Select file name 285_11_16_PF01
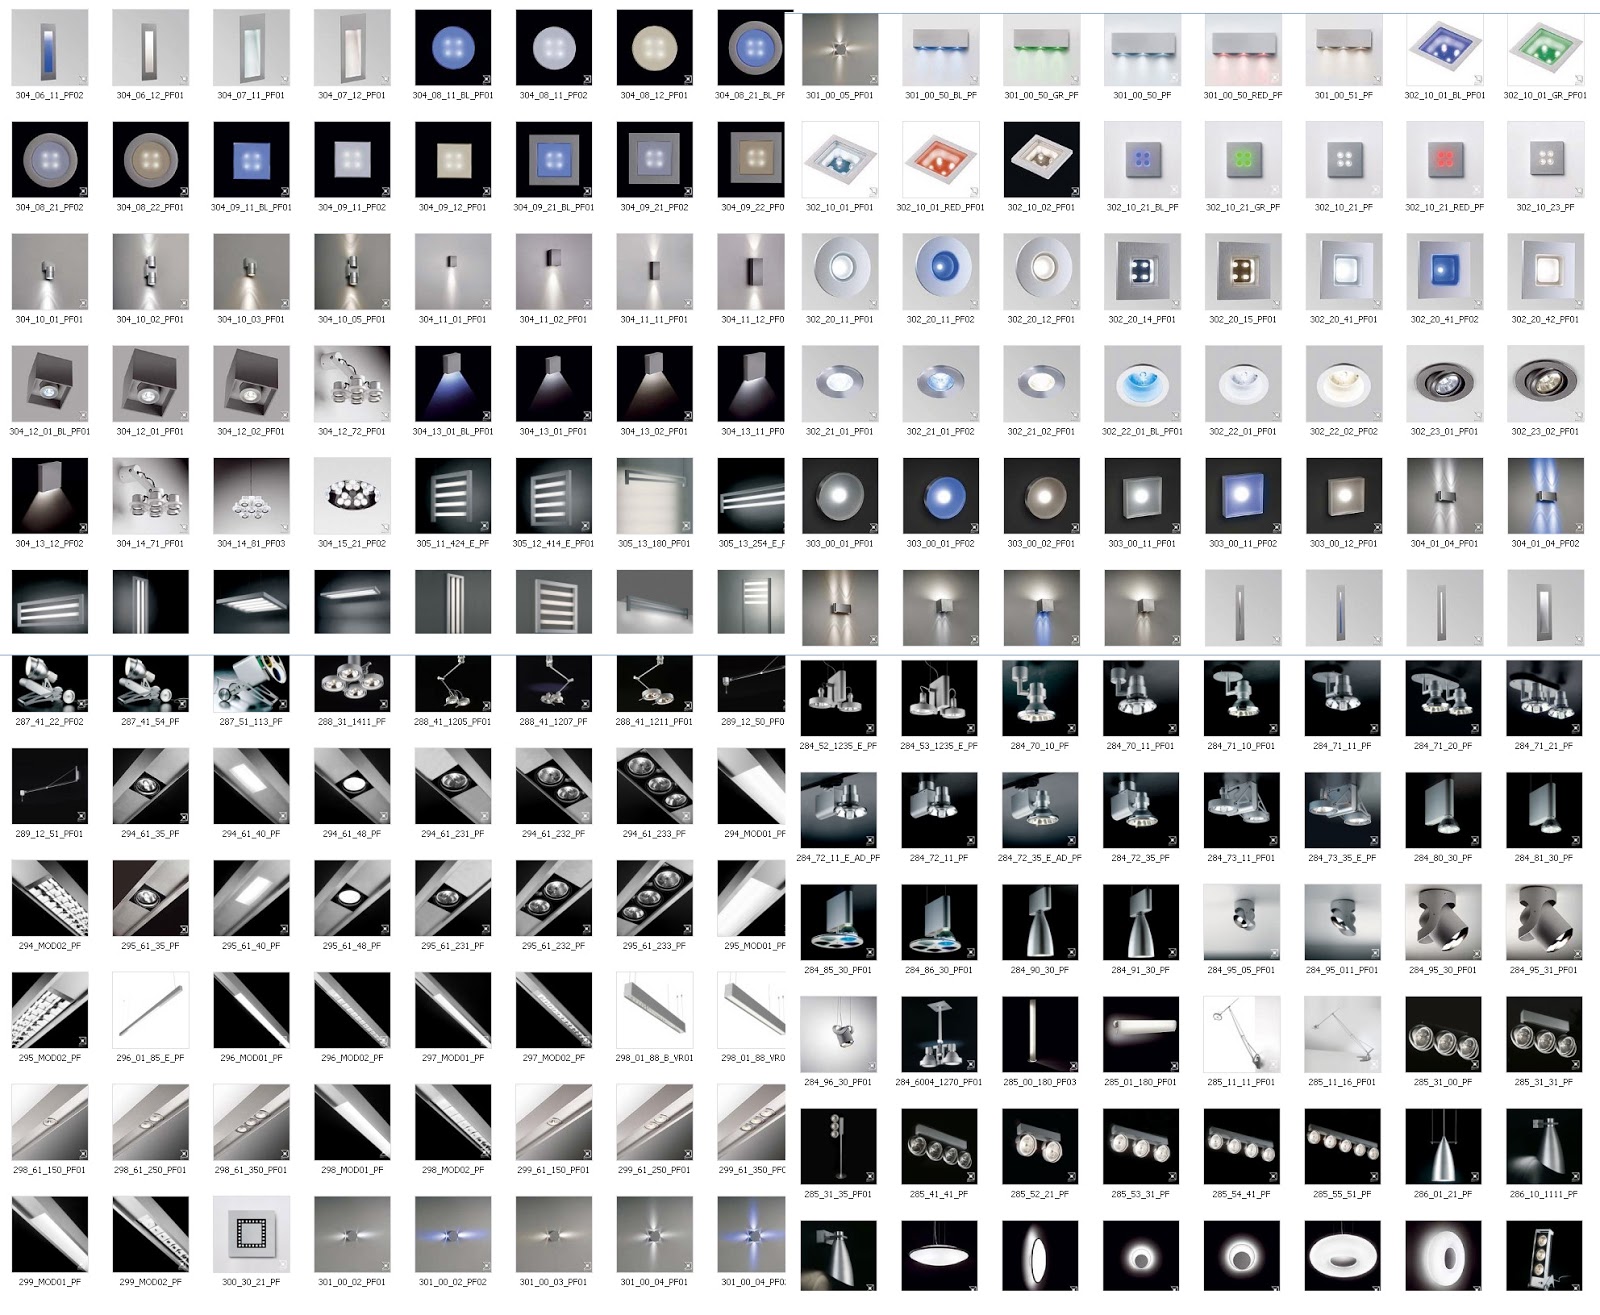 (x=1343, y=1082)
